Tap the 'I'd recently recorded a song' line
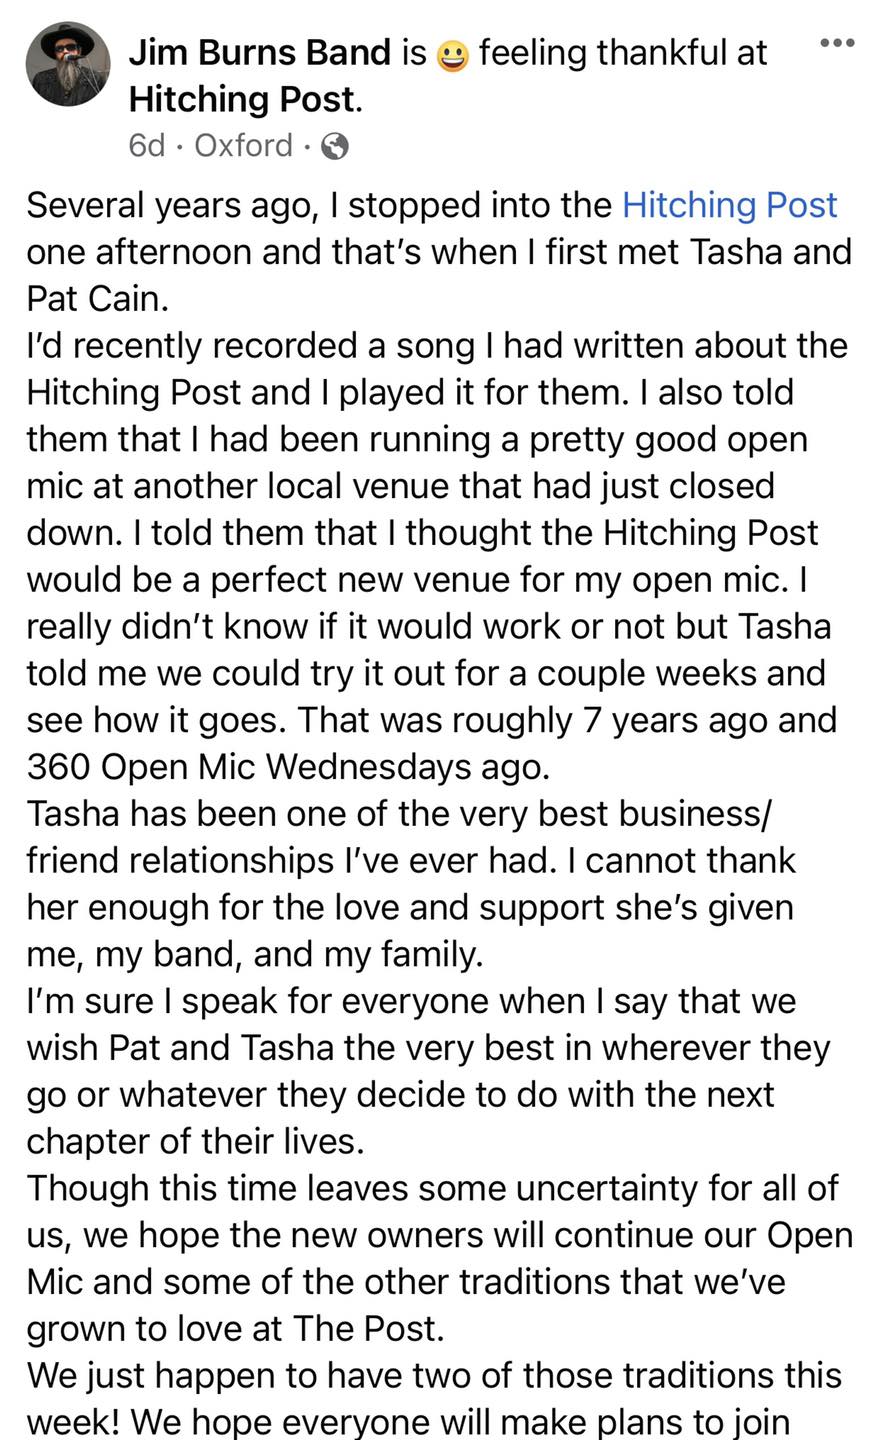Viewport: 880px width, 1440px height. (x=437, y=346)
